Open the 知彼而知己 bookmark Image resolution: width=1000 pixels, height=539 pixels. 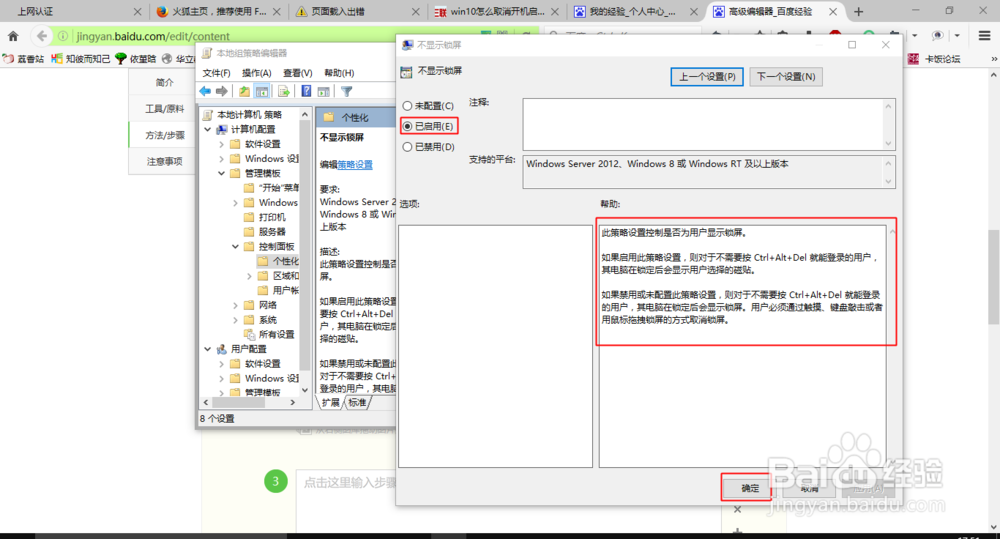pyautogui.click(x=81, y=59)
